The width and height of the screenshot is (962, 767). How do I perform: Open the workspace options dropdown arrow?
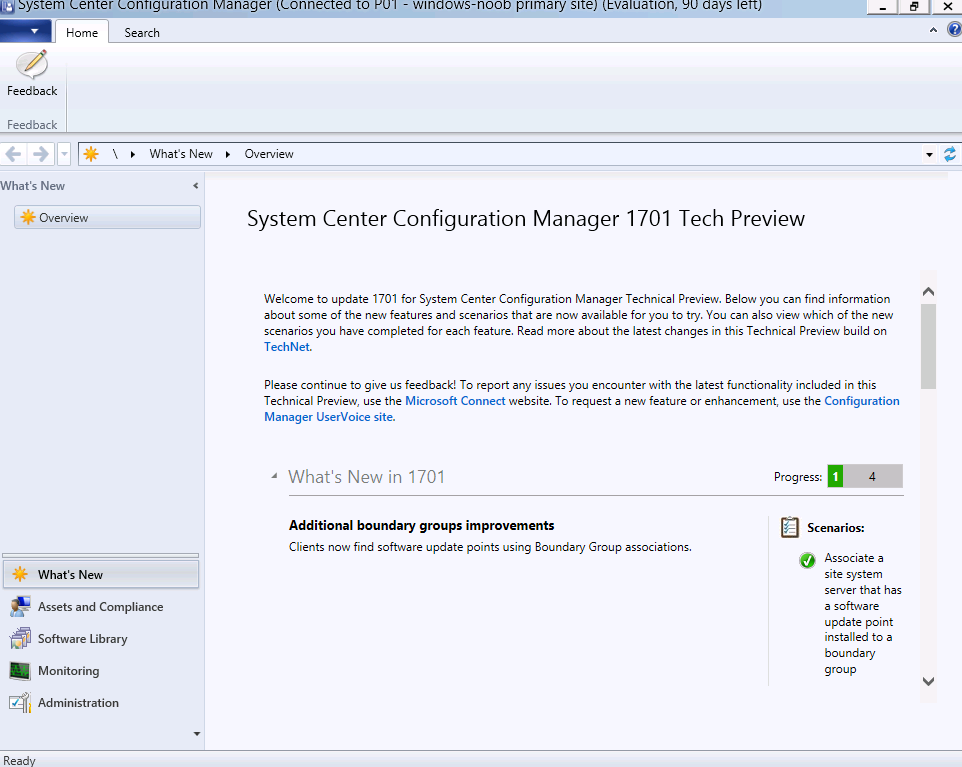click(x=196, y=733)
